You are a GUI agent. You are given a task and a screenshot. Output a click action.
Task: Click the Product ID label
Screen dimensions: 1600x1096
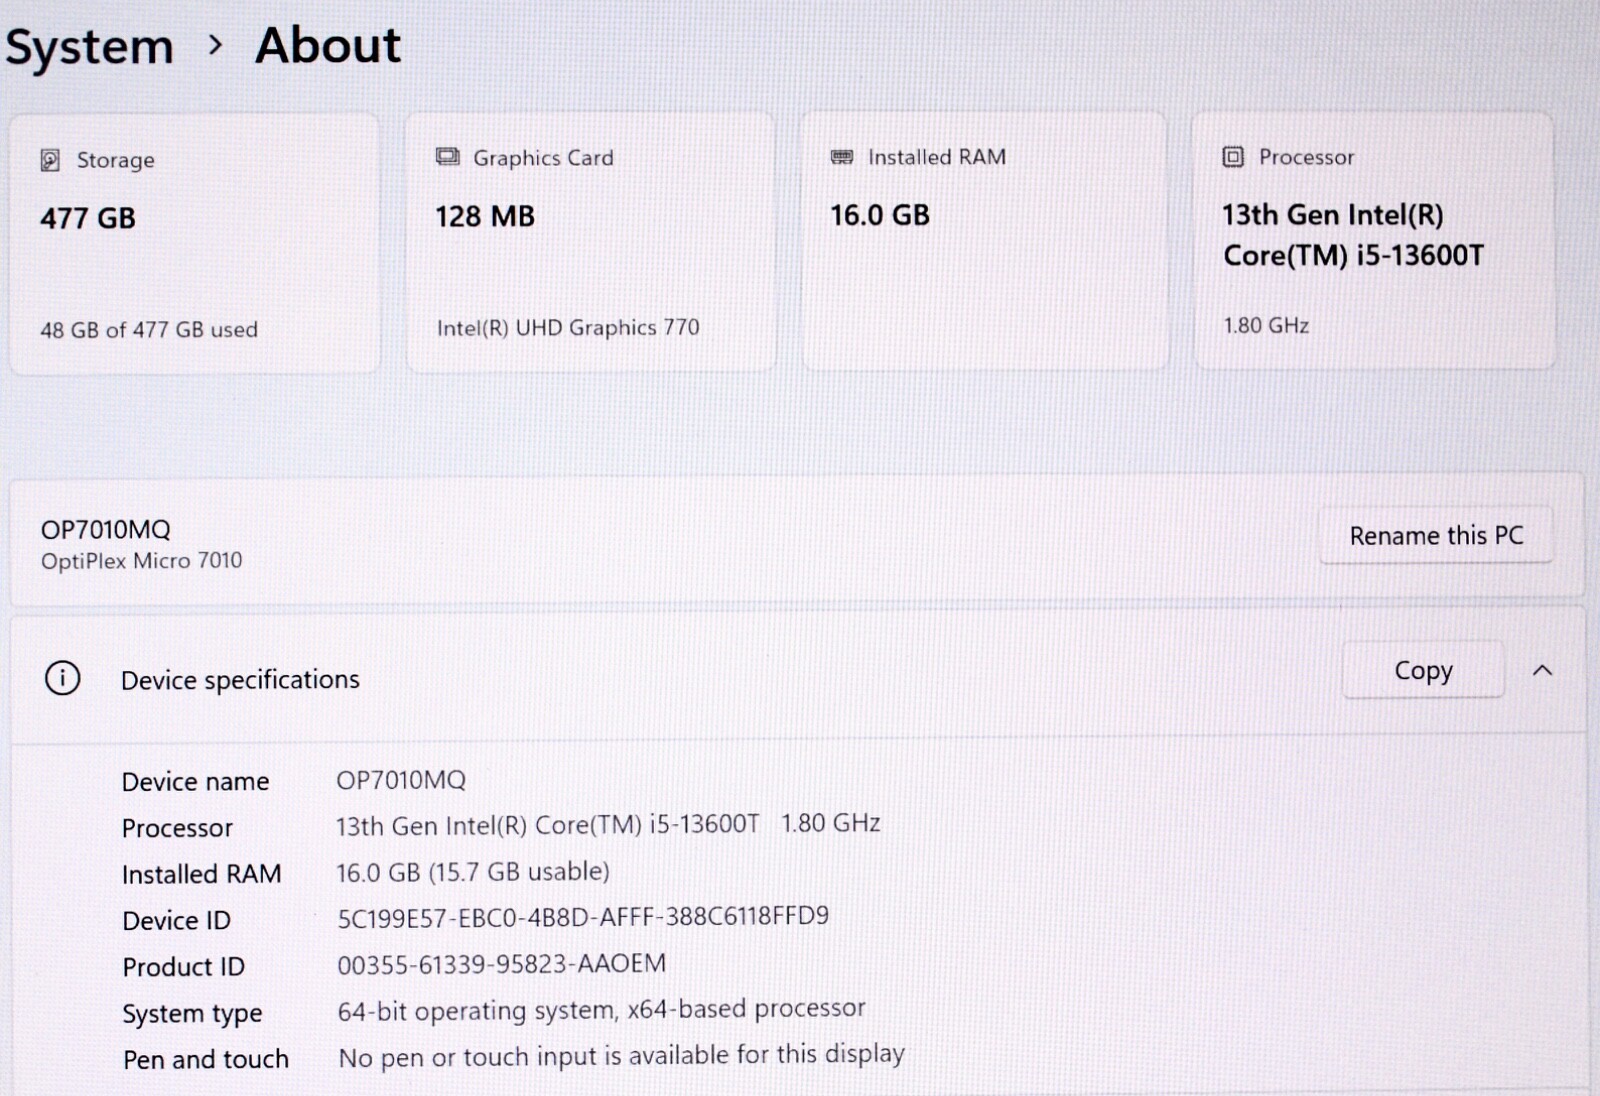pos(183,967)
